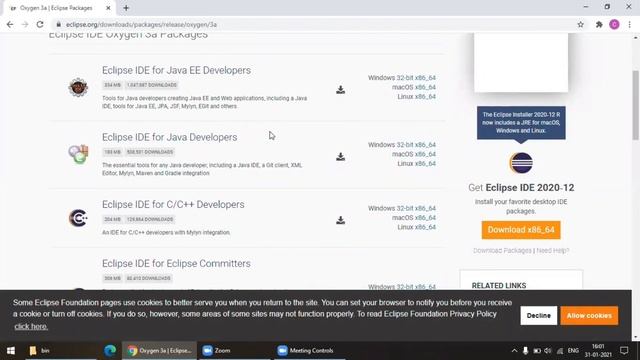640x360 pixels.
Task: Click the page's vertical scrollbar thumb
Action: click(636, 105)
